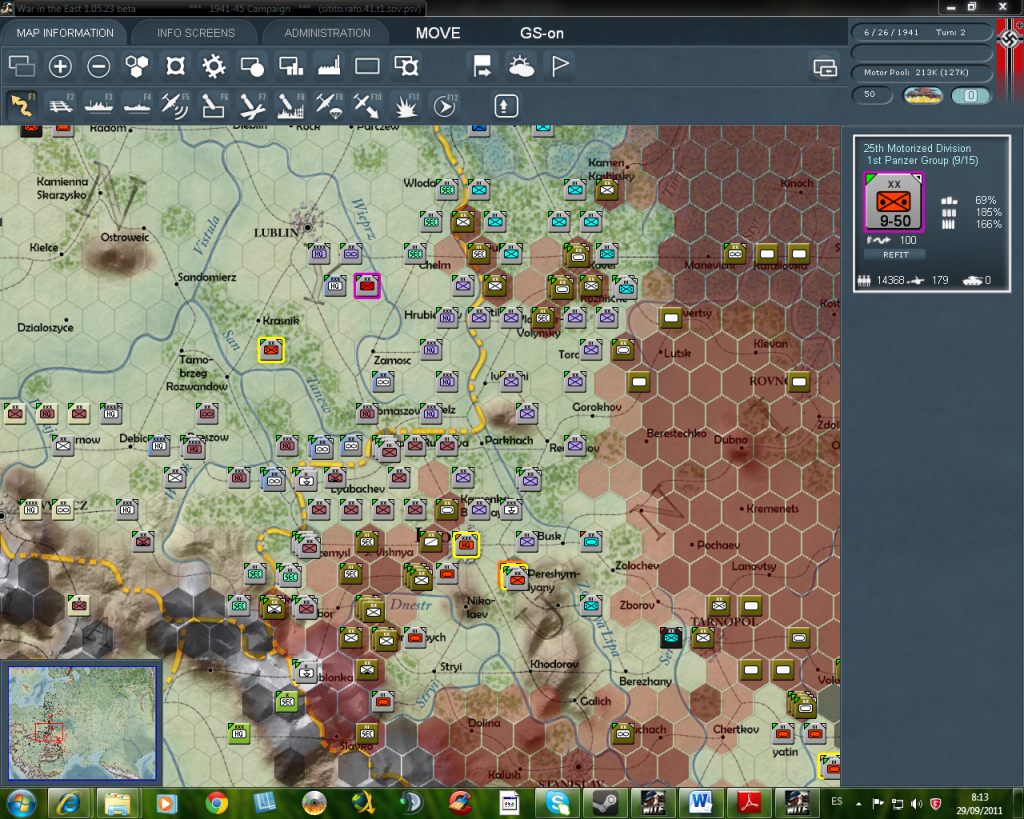The height and width of the screenshot is (819, 1024).
Task: Select the F3 naval transport mode icon
Action: (x=99, y=106)
